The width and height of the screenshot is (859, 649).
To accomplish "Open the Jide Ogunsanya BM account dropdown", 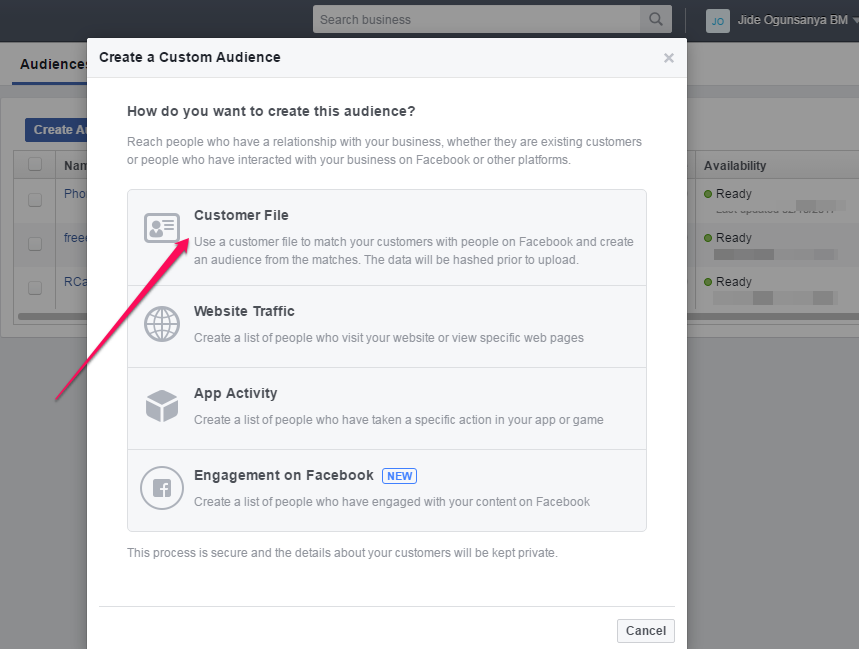I will (x=797, y=20).
